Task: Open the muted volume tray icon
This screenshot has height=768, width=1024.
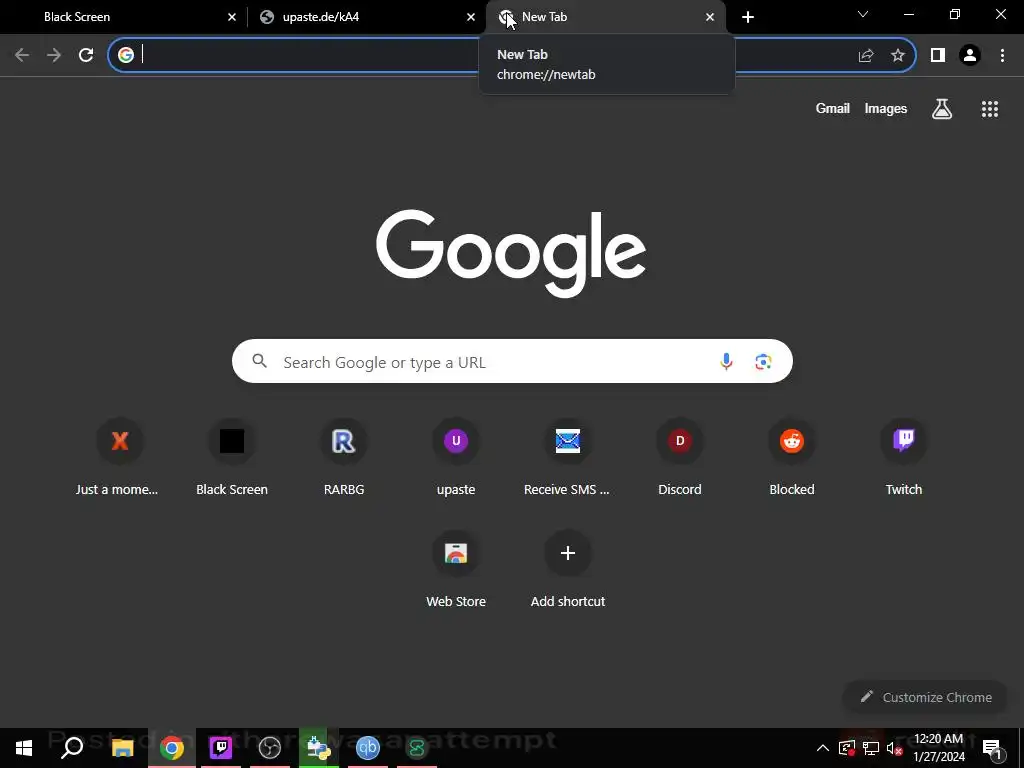Action: click(x=894, y=748)
